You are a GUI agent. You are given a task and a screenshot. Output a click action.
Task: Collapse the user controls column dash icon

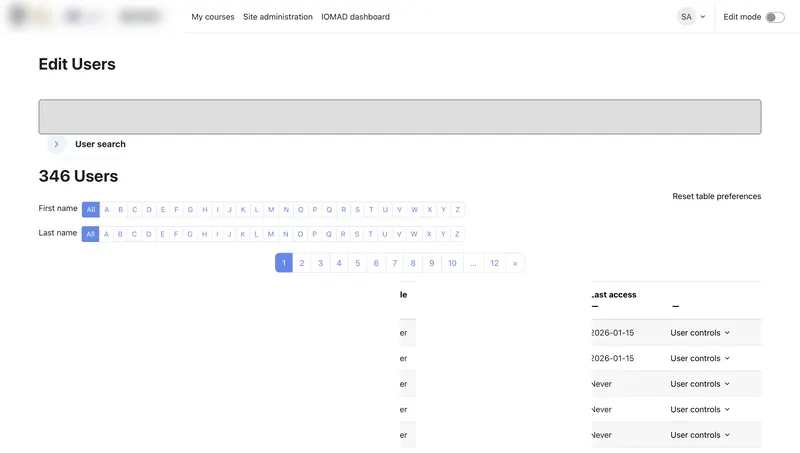[x=676, y=307]
